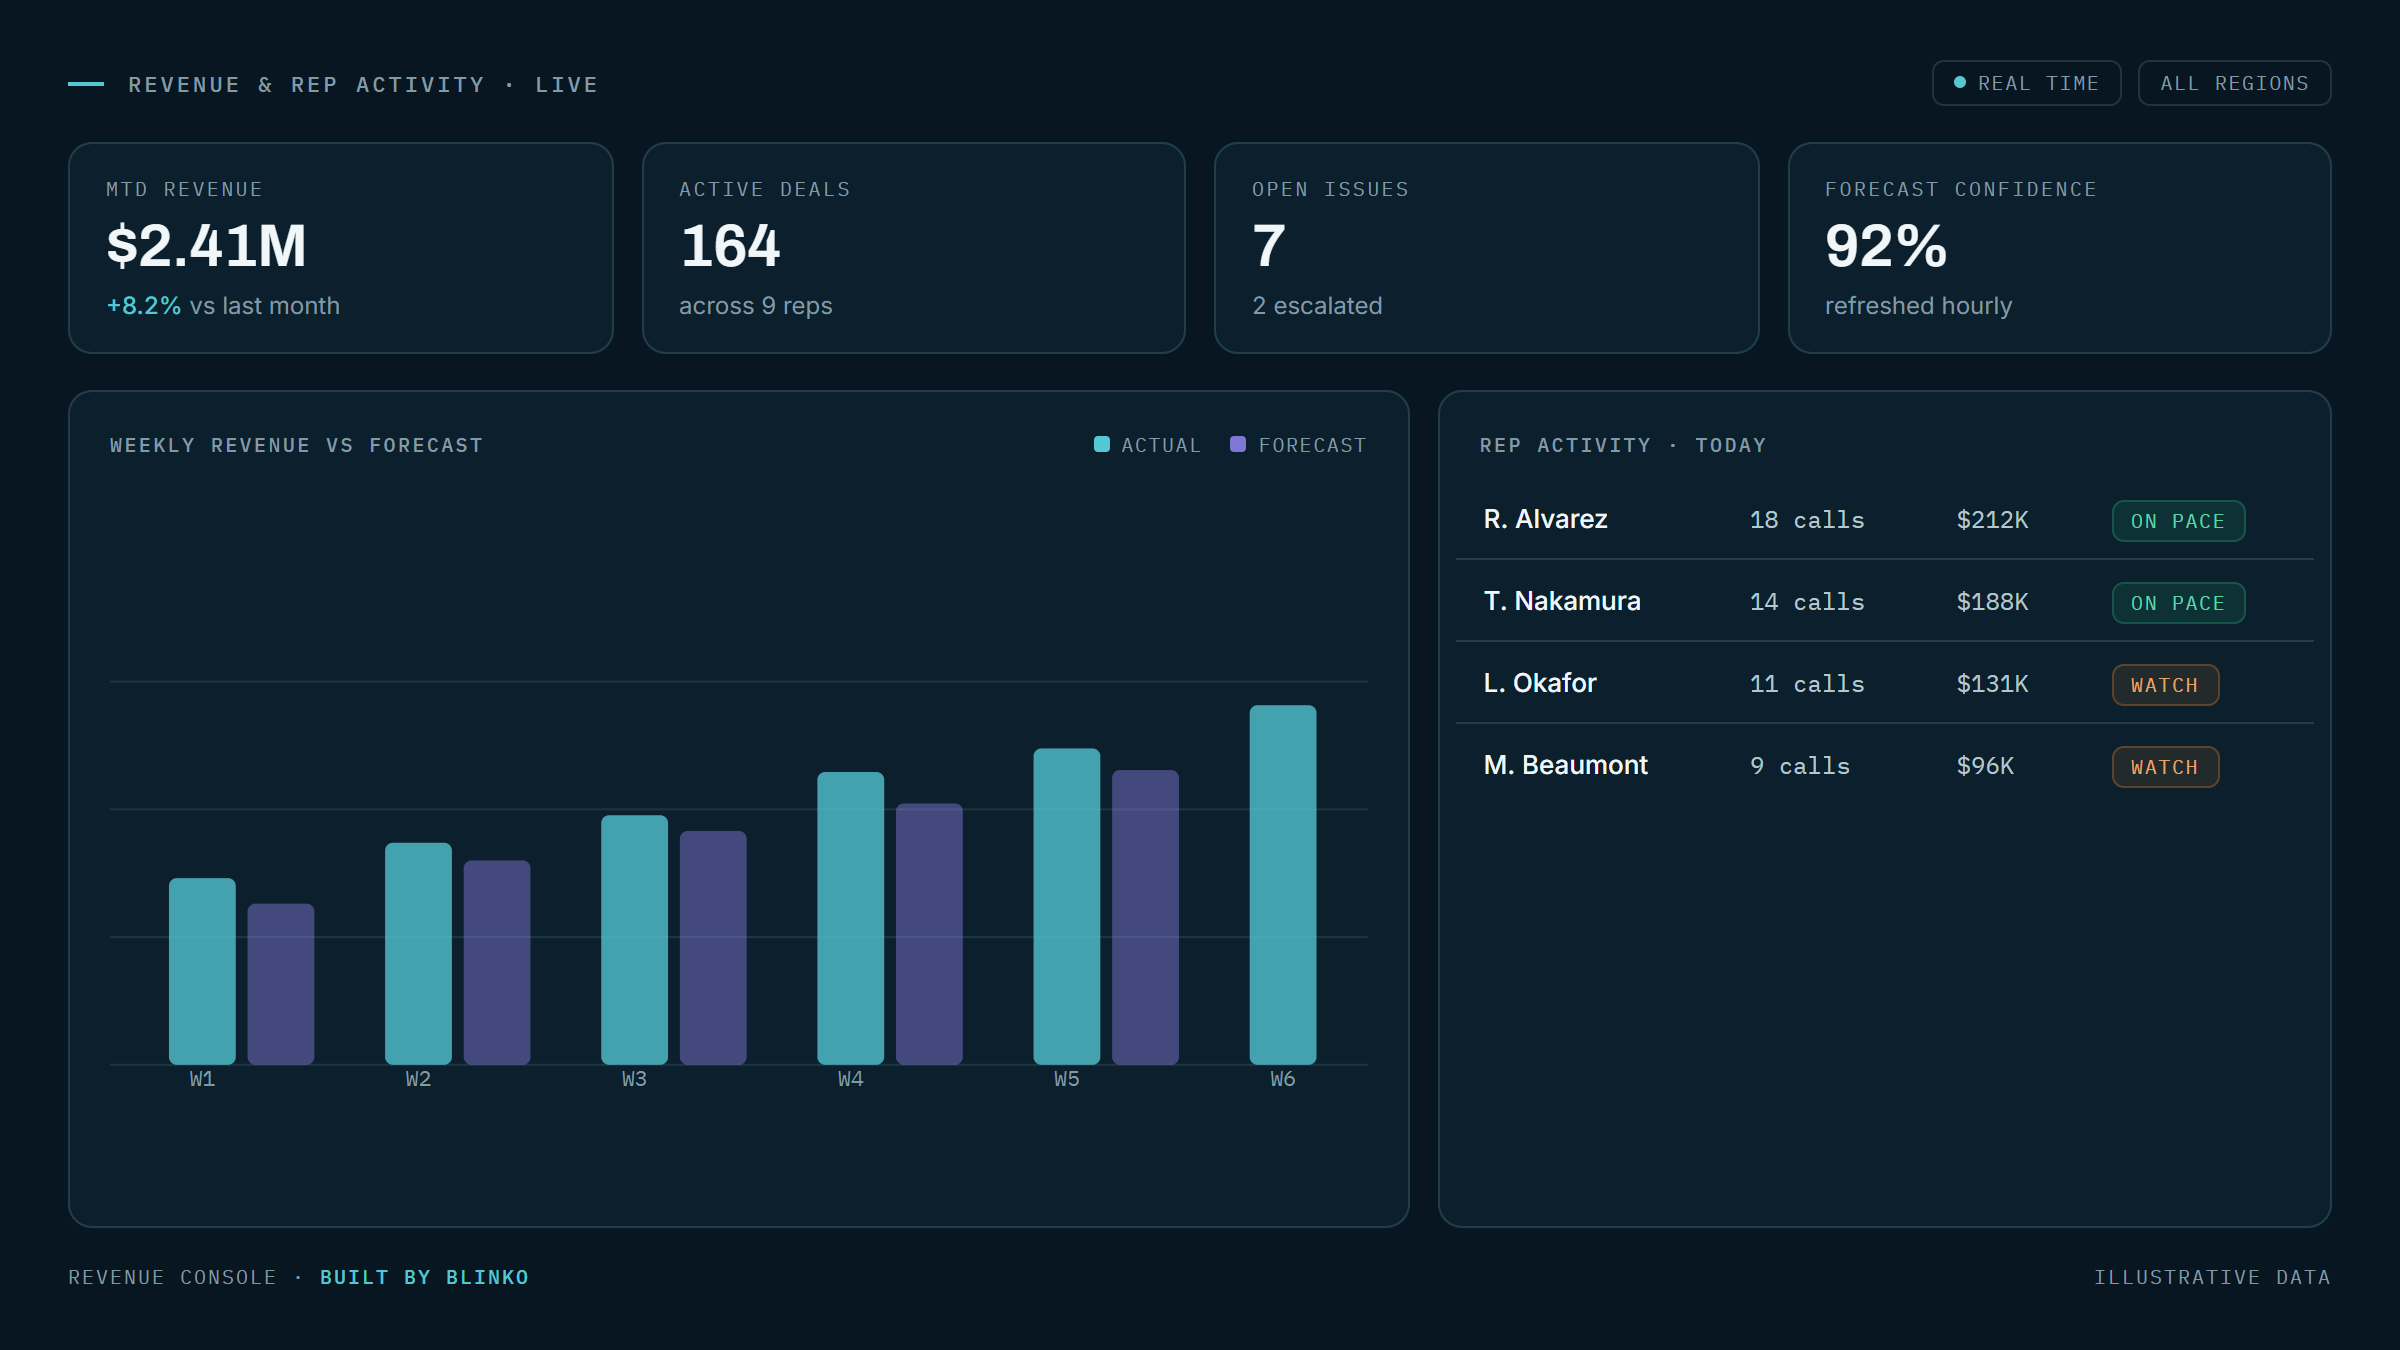This screenshot has height=1350, width=2400.
Task: Click the W6 actual revenue bar
Action: [x=1283, y=885]
